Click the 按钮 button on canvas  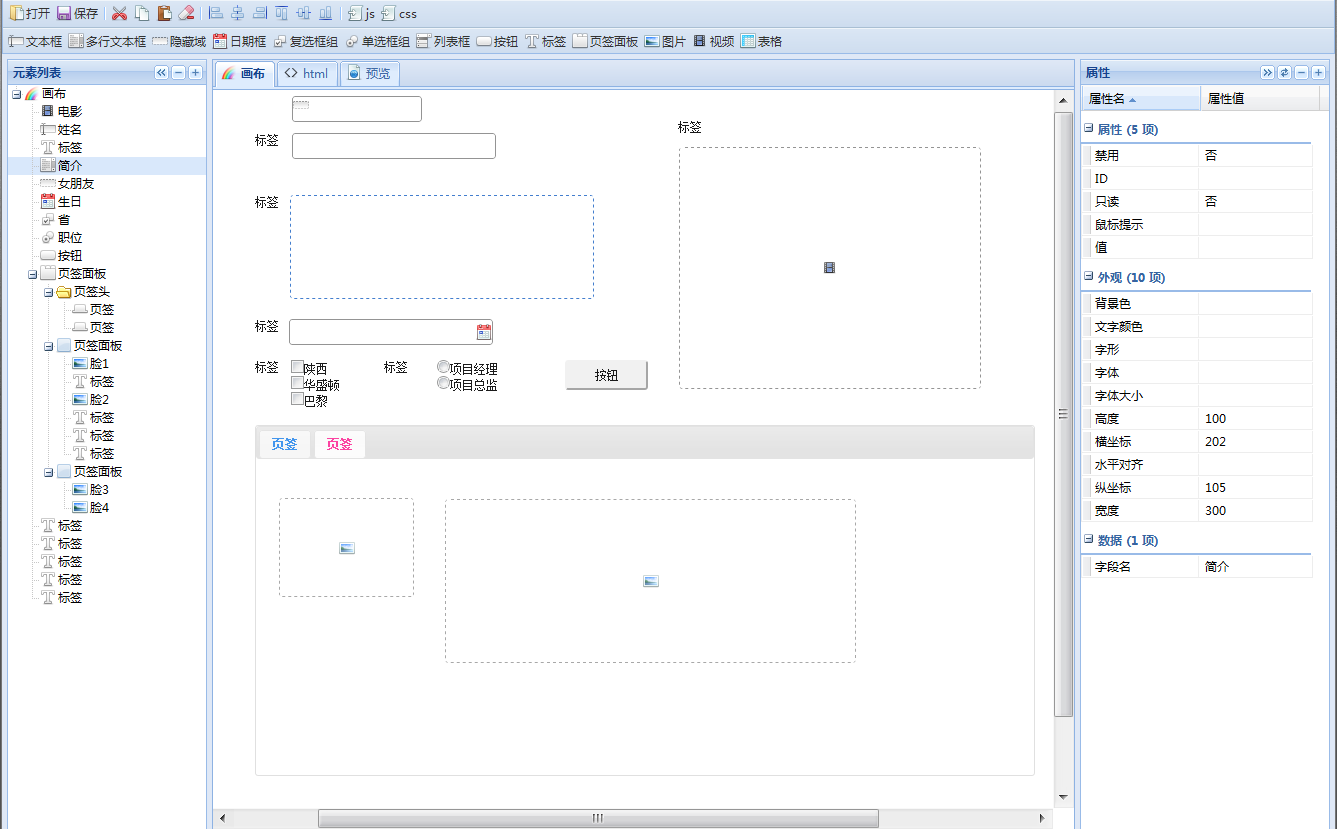pyautogui.click(x=606, y=375)
